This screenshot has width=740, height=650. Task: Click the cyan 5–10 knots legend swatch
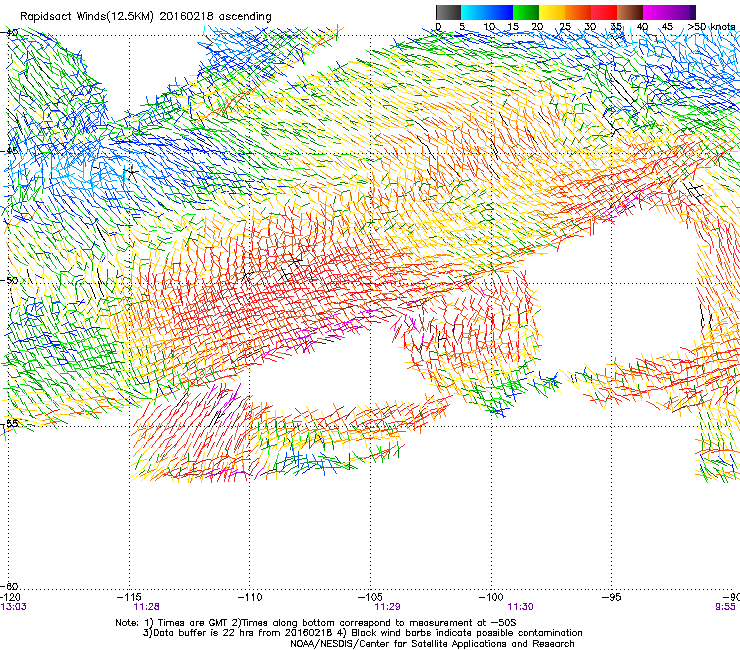[474, 12]
